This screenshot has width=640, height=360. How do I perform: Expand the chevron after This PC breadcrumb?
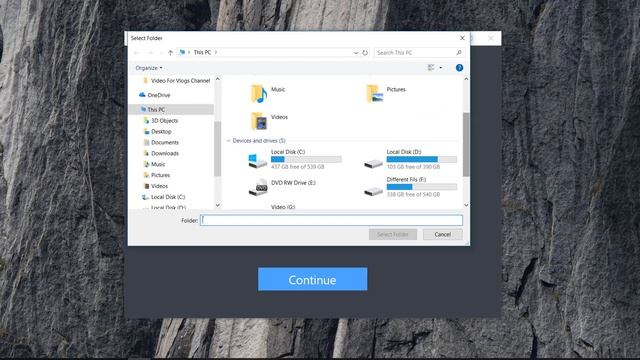coord(216,53)
